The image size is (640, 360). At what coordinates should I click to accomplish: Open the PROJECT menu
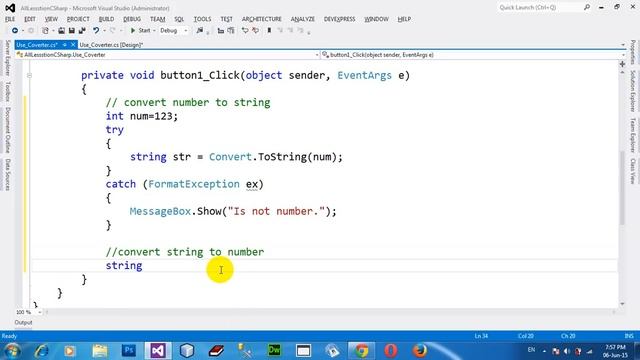pos(78,19)
